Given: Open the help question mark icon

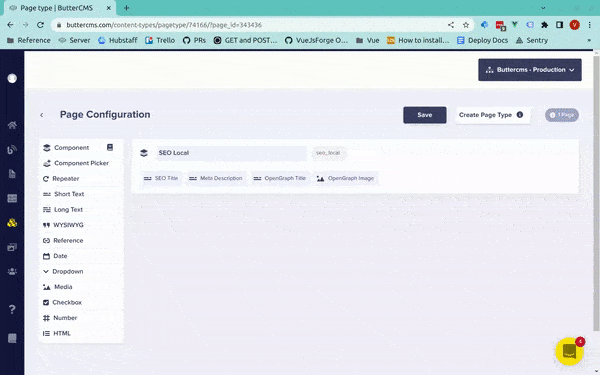Looking at the screenshot, I should pos(12,309).
